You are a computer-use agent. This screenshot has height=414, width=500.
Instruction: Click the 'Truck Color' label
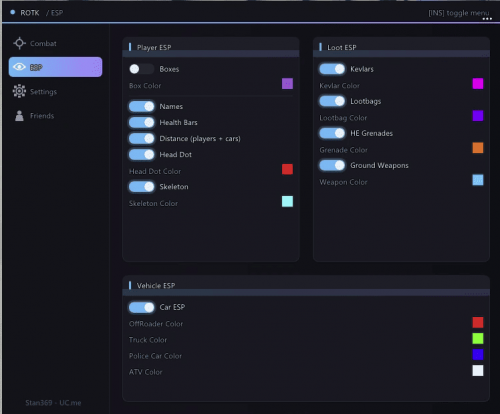point(148,340)
